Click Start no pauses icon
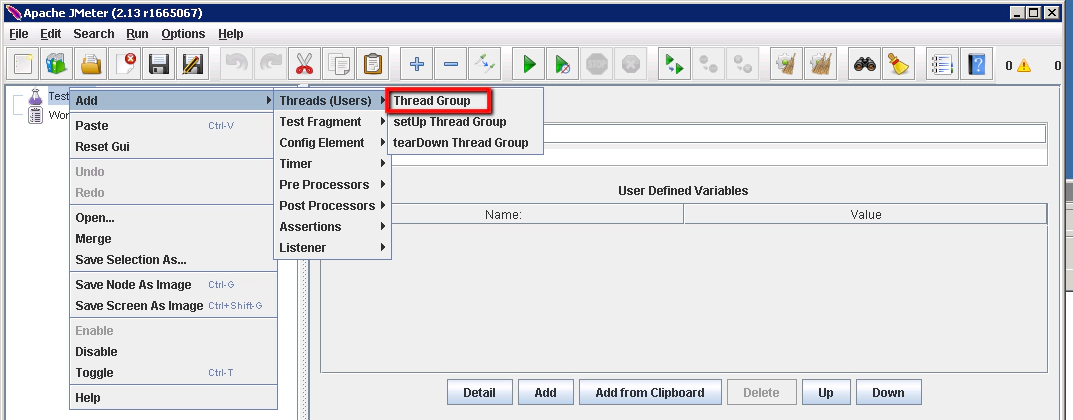Viewport: 1073px width, 420px height. tap(563, 64)
